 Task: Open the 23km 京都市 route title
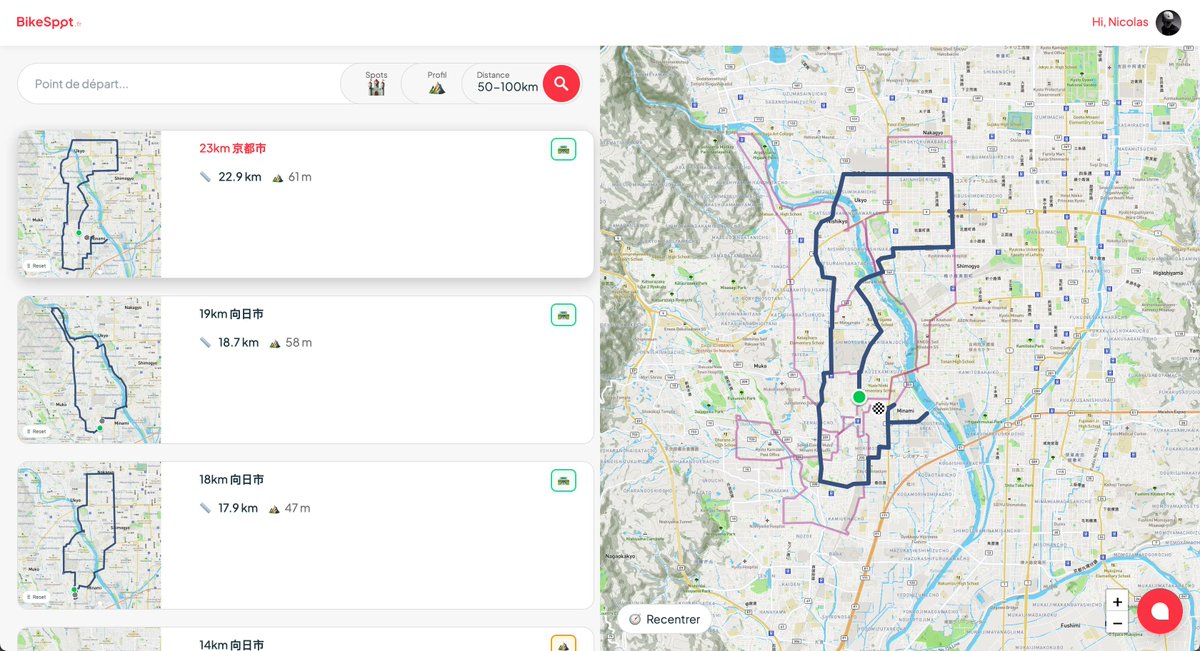point(232,148)
